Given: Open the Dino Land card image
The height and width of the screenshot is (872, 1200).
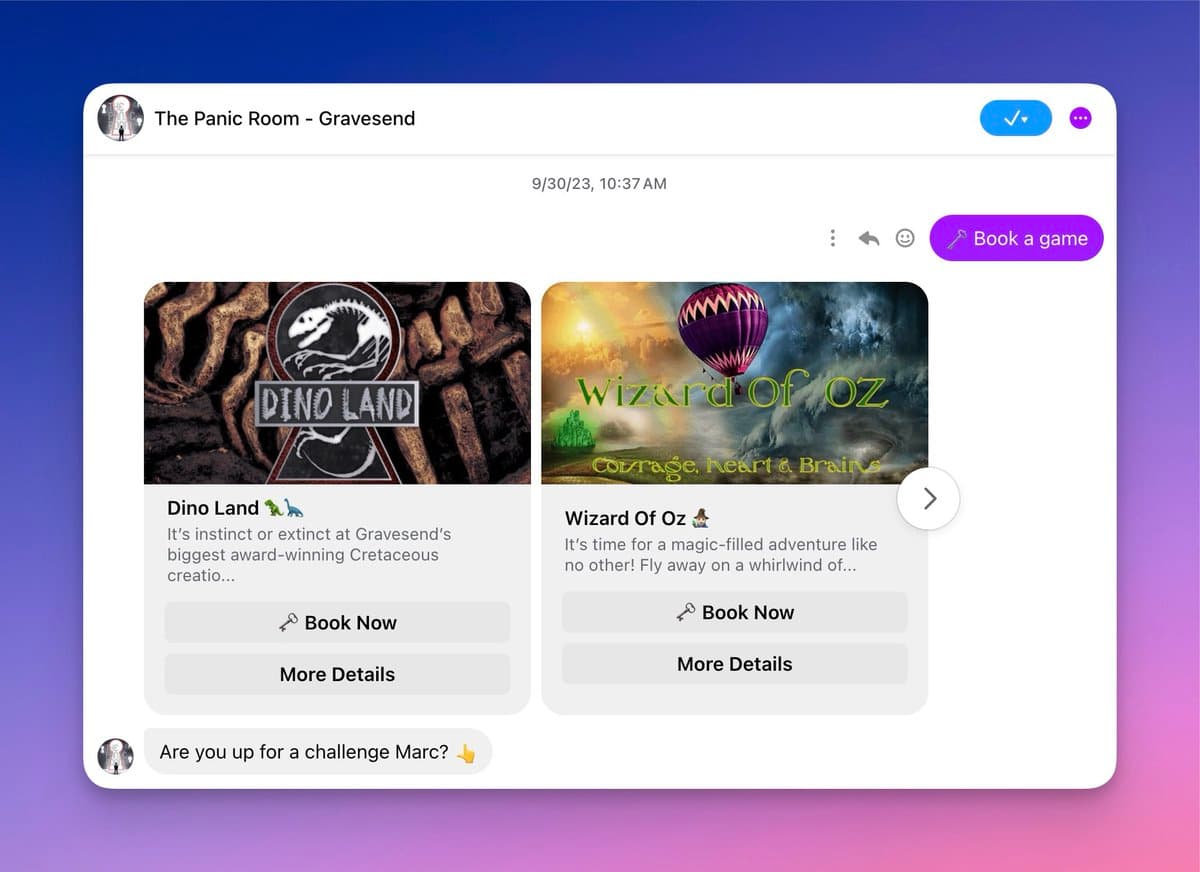Looking at the screenshot, I should coord(337,383).
